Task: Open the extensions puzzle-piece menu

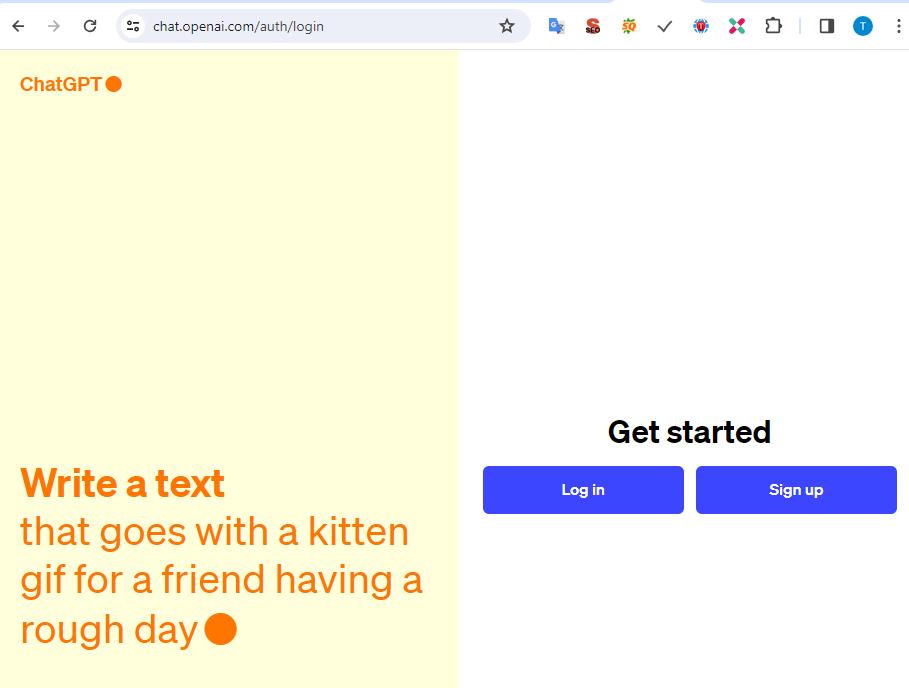Action: [x=773, y=26]
